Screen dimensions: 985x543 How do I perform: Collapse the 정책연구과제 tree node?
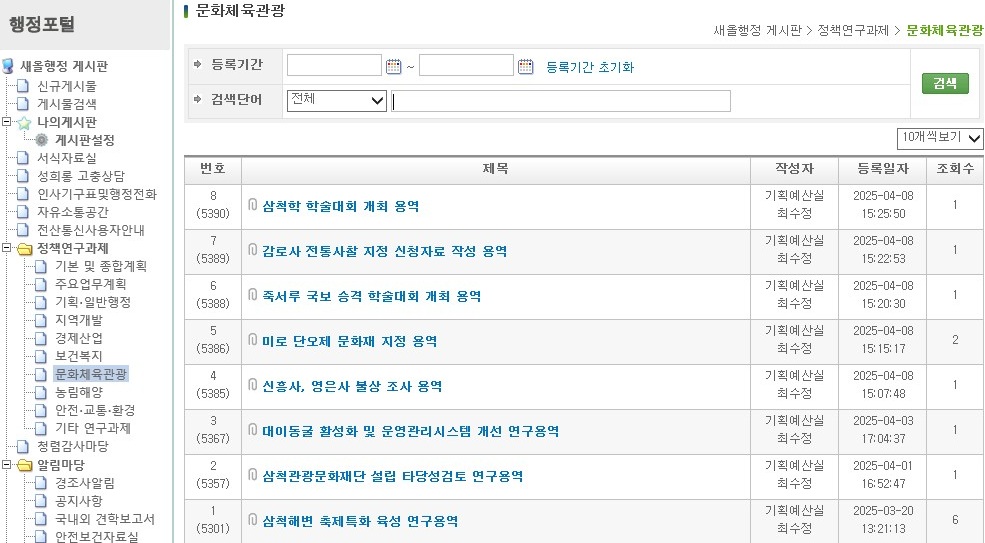pos(6,248)
